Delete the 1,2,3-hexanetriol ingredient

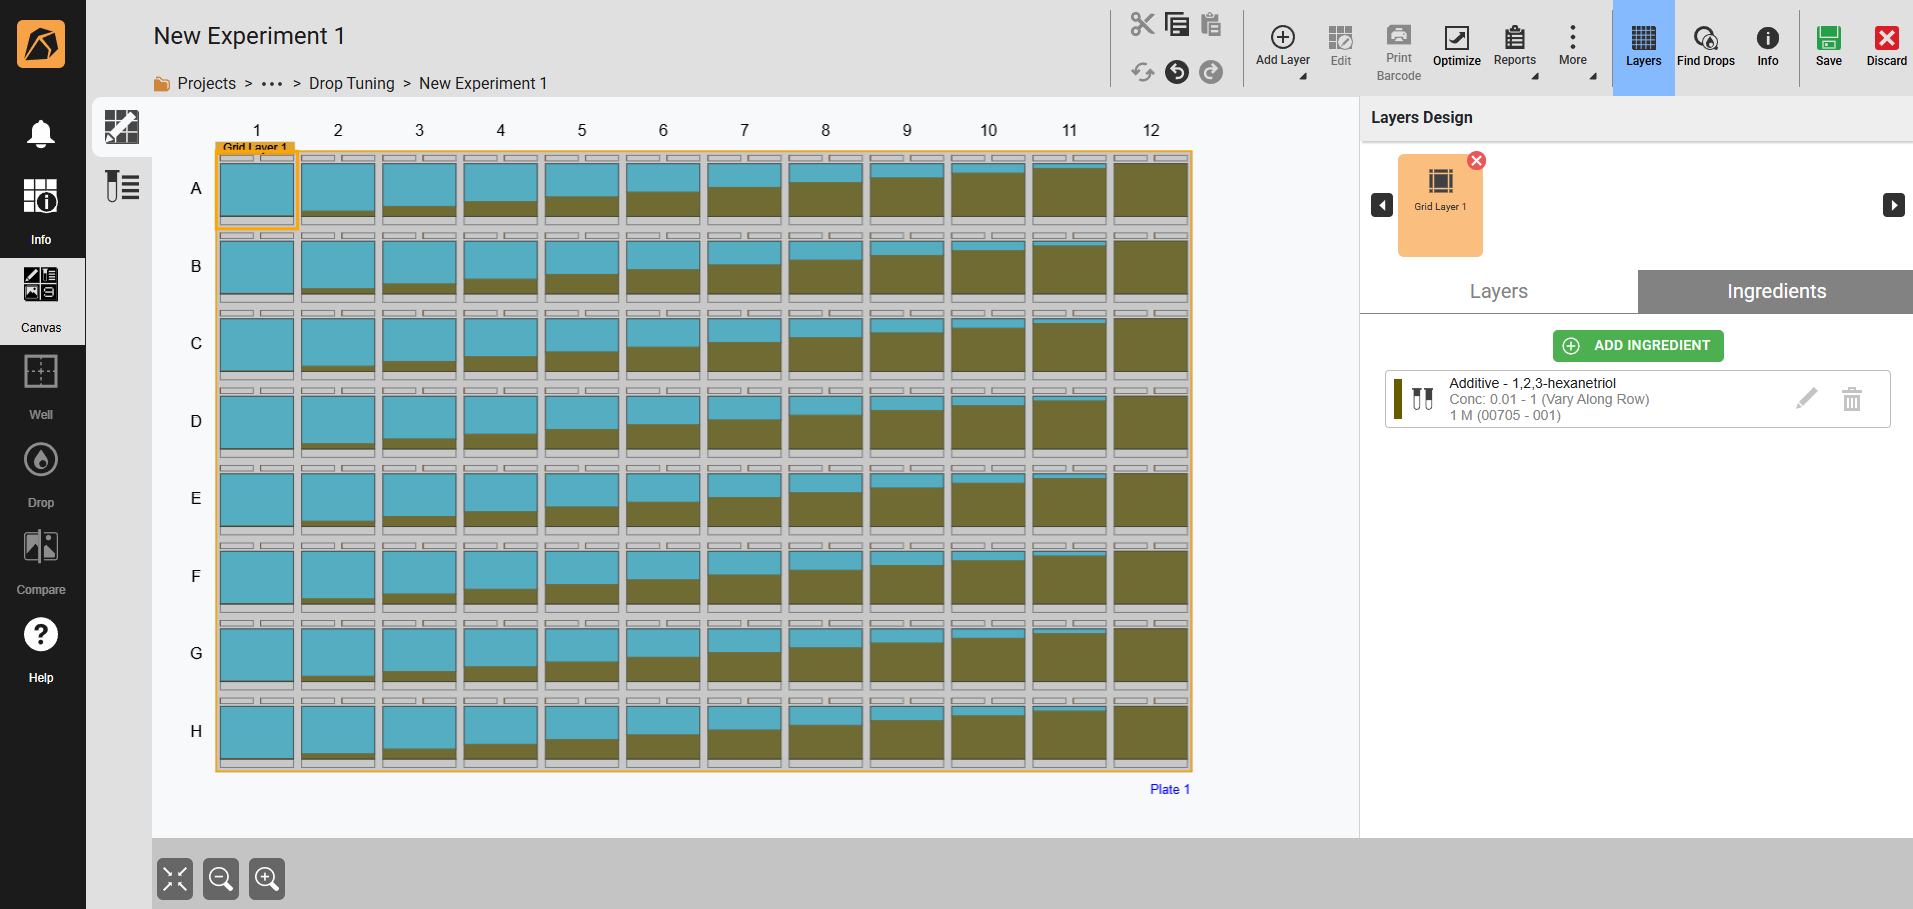click(x=1852, y=399)
